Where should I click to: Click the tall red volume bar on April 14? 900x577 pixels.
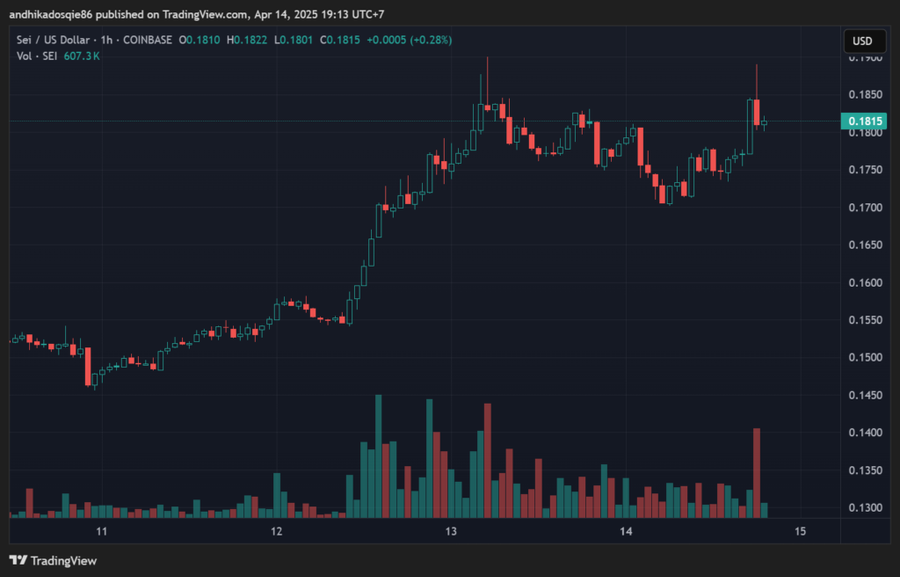pos(757,473)
